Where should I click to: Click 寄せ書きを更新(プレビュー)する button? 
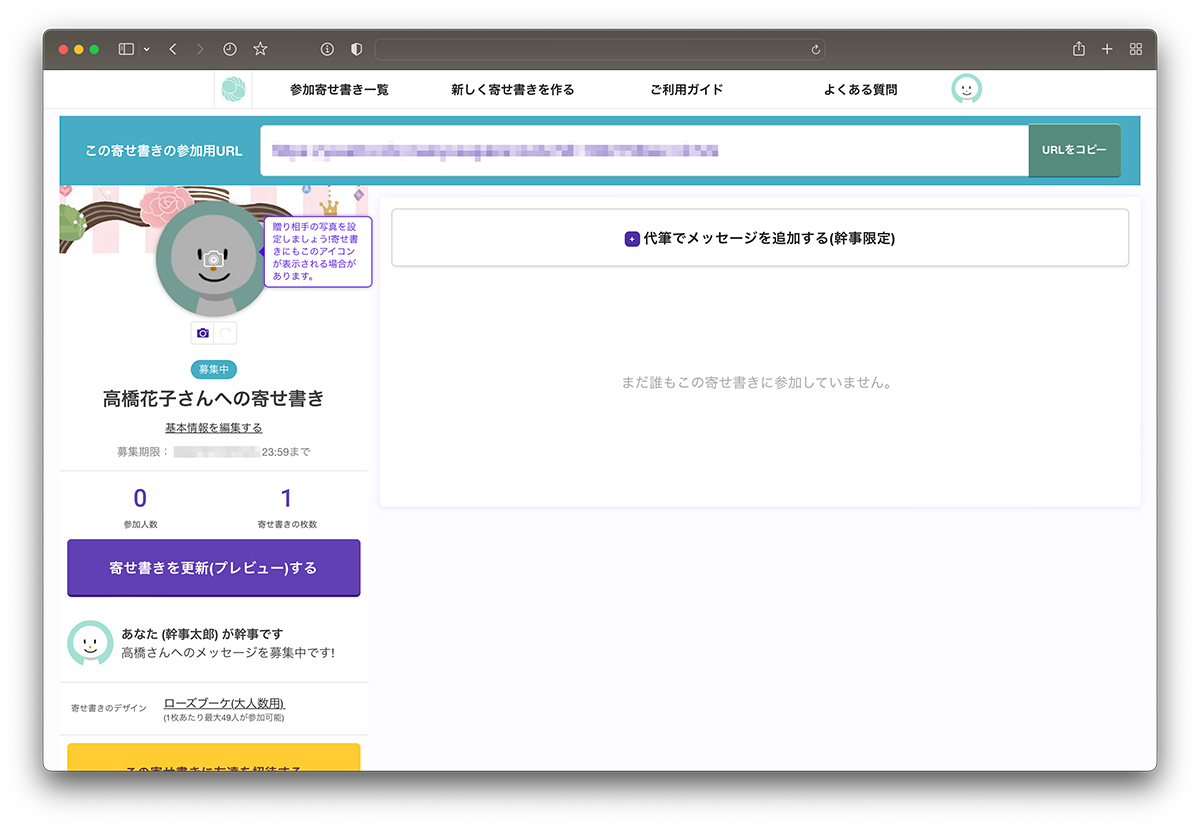click(x=213, y=568)
